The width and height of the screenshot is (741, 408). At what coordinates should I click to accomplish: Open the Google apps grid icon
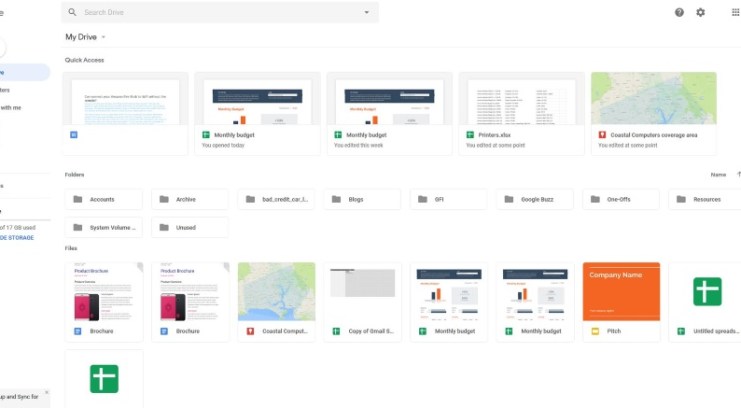point(735,12)
